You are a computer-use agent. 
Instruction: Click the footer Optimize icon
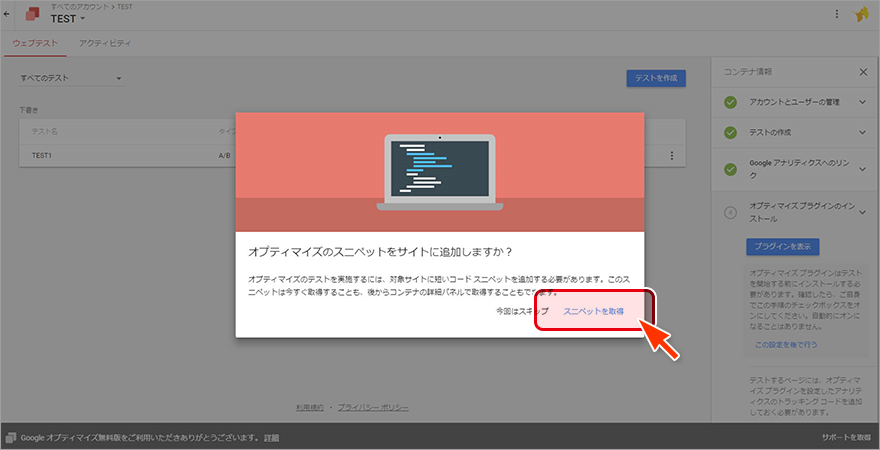coord(11,437)
